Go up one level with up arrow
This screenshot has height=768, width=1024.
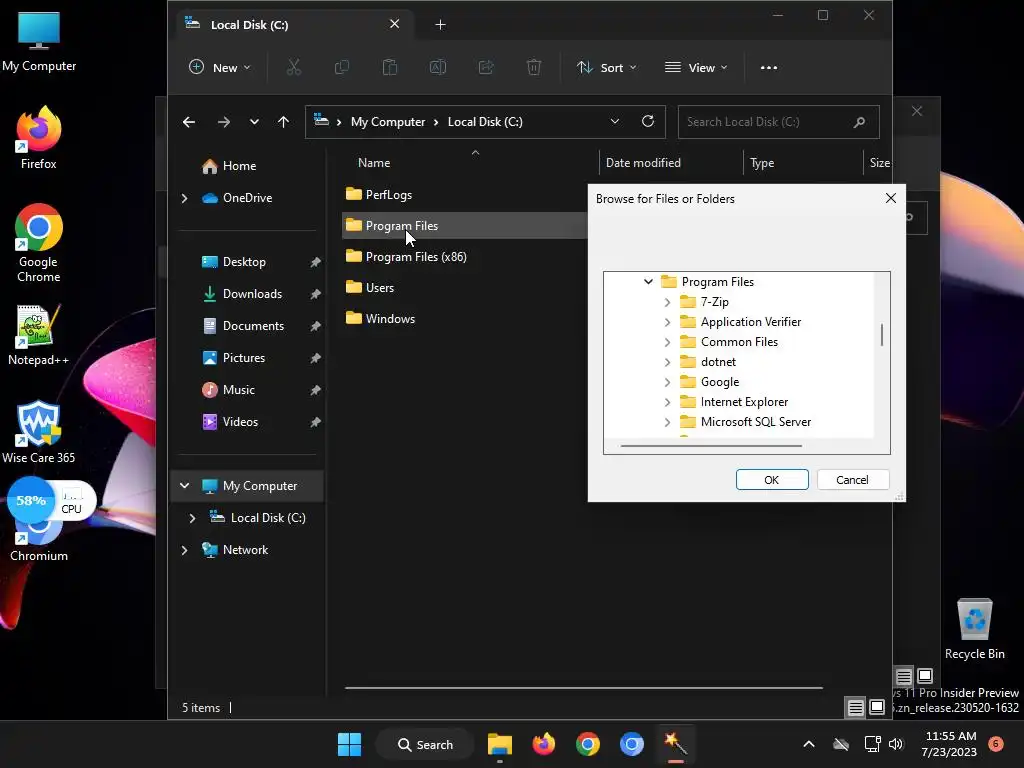tap(283, 122)
